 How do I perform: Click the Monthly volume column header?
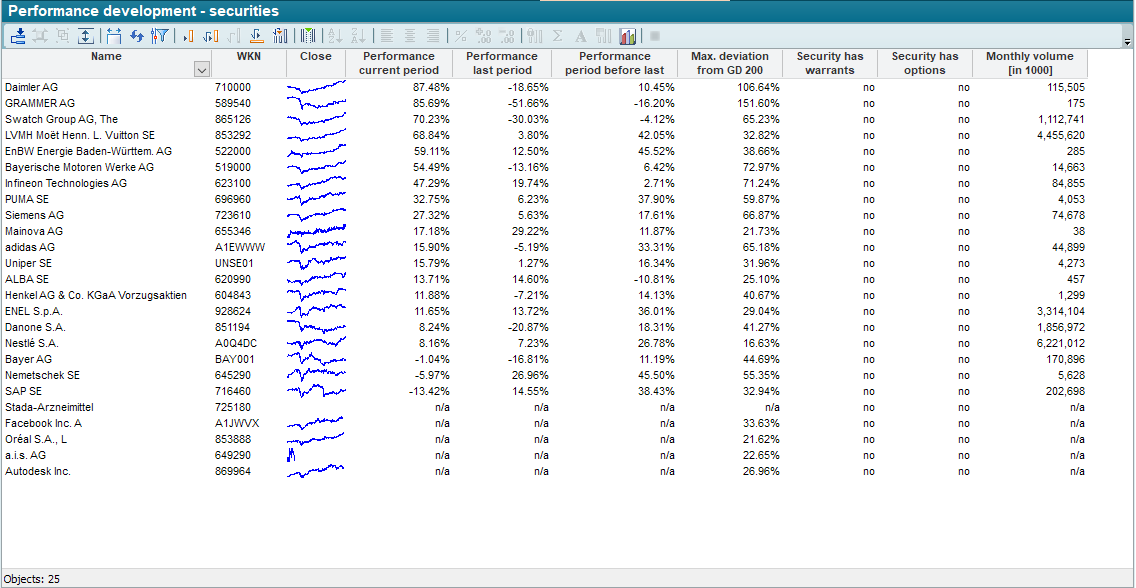click(x=1029, y=63)
